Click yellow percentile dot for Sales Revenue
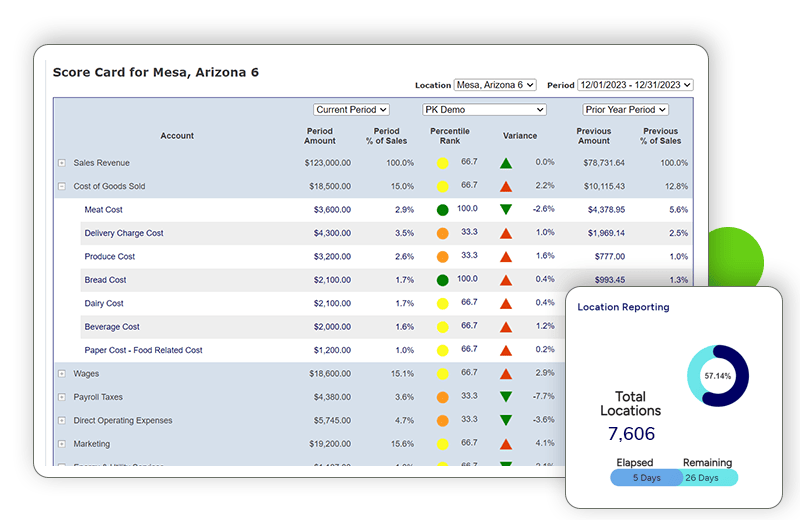Screen dimensions: 800x520 pyautogui.click(x=442, y=163)
